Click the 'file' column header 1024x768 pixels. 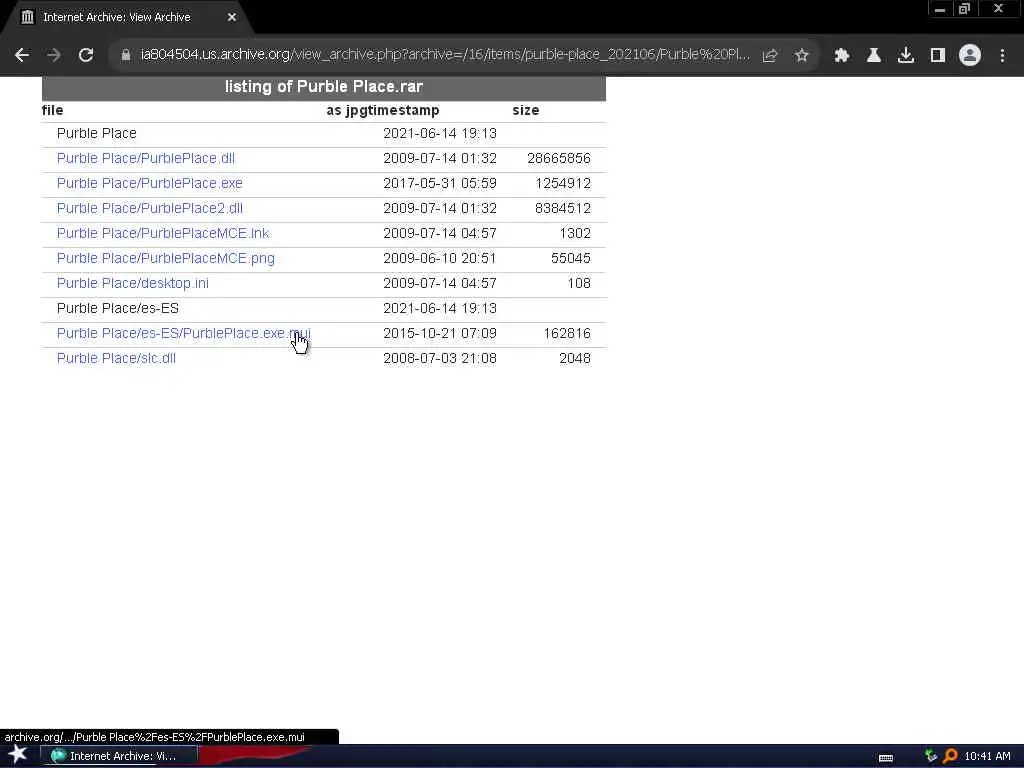click(52, 110)
